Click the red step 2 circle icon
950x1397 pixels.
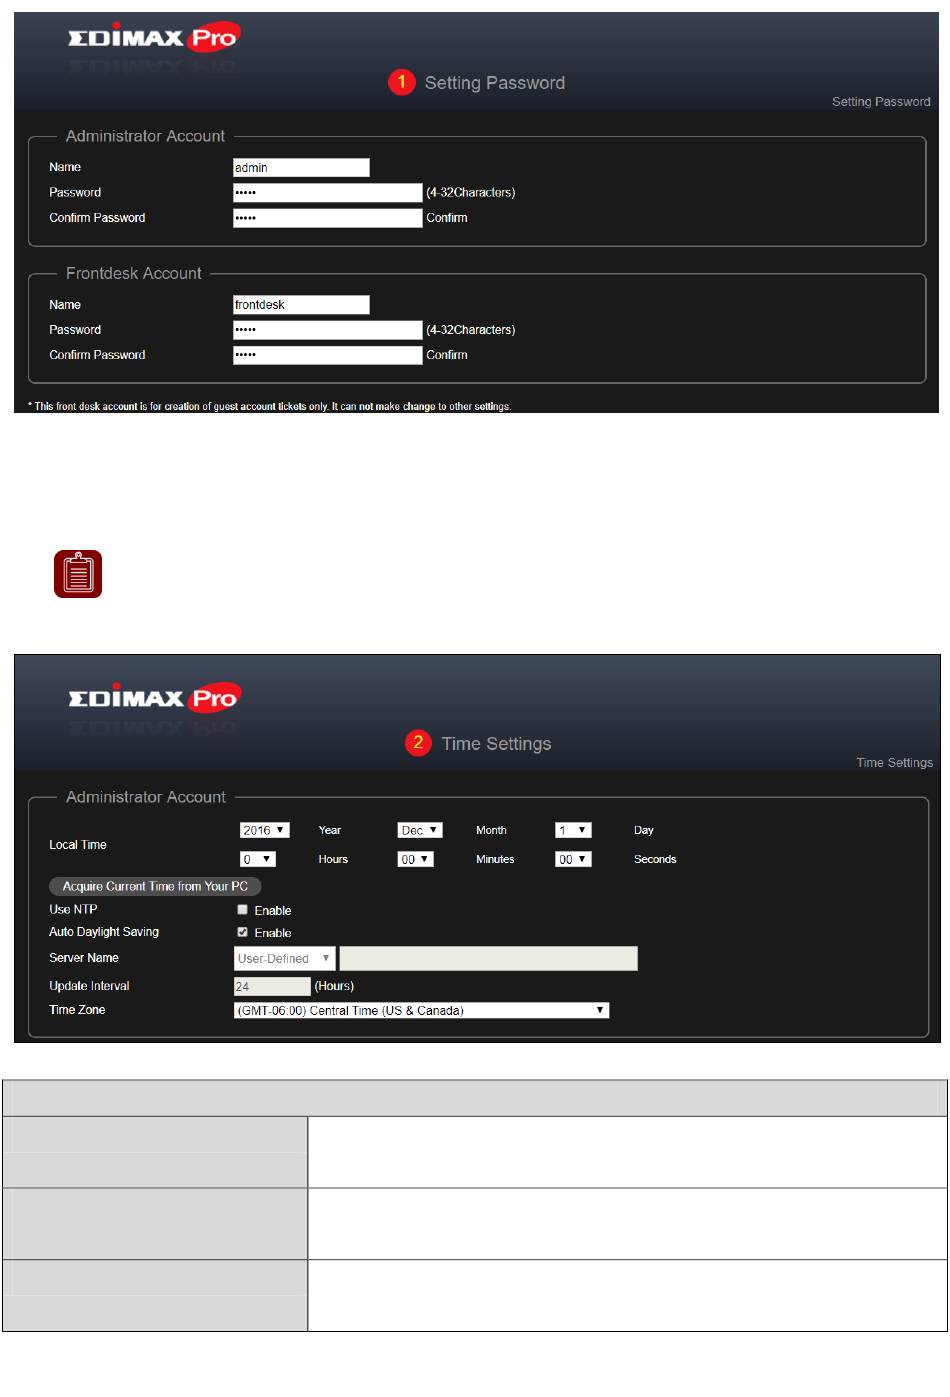click(x=418, y=743)
